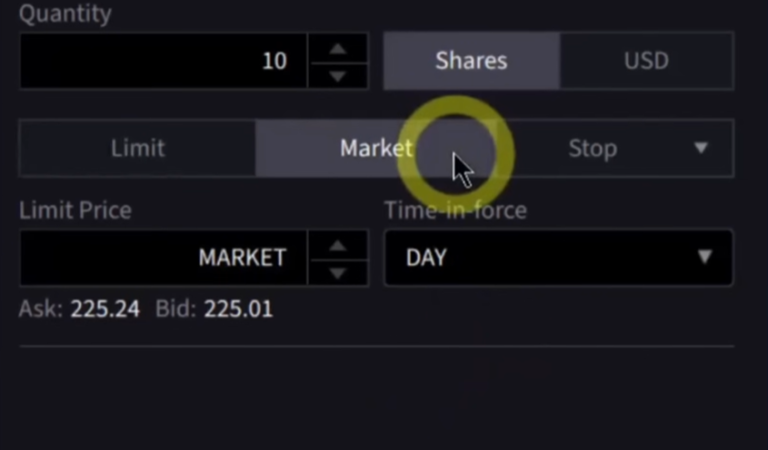
Task: Click the Limit Price field showing MARKET
Action: point(164,257)
